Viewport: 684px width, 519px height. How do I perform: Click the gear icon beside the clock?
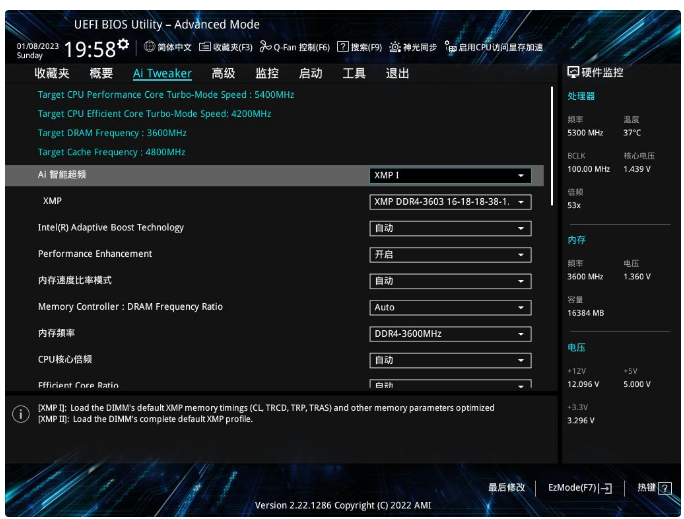point(123,44)
